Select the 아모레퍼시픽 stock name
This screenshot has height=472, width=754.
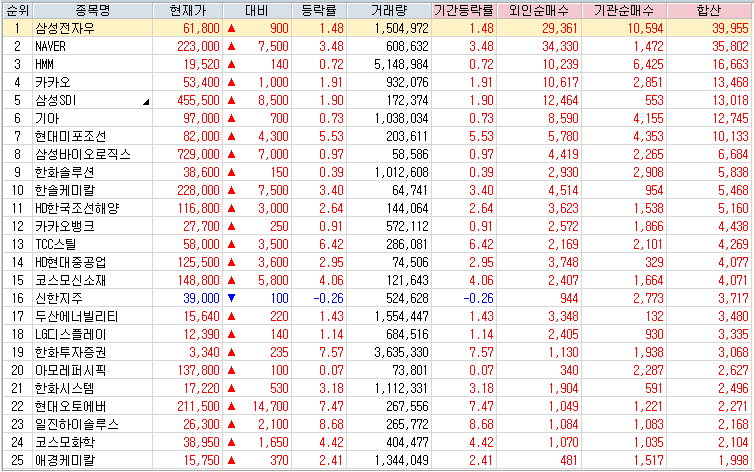[71, 370]
